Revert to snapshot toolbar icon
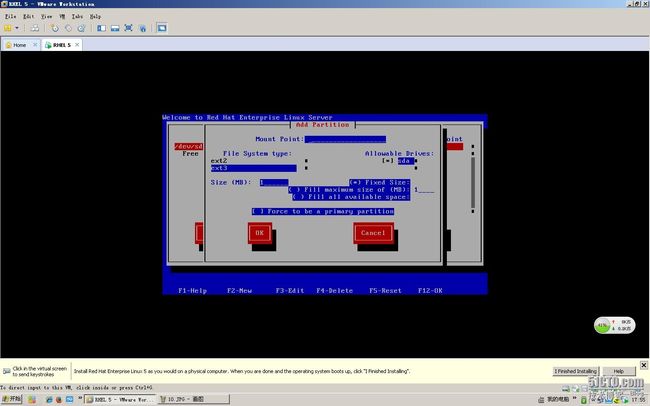This screenshot has width=650, height=406. click(68, 28)
